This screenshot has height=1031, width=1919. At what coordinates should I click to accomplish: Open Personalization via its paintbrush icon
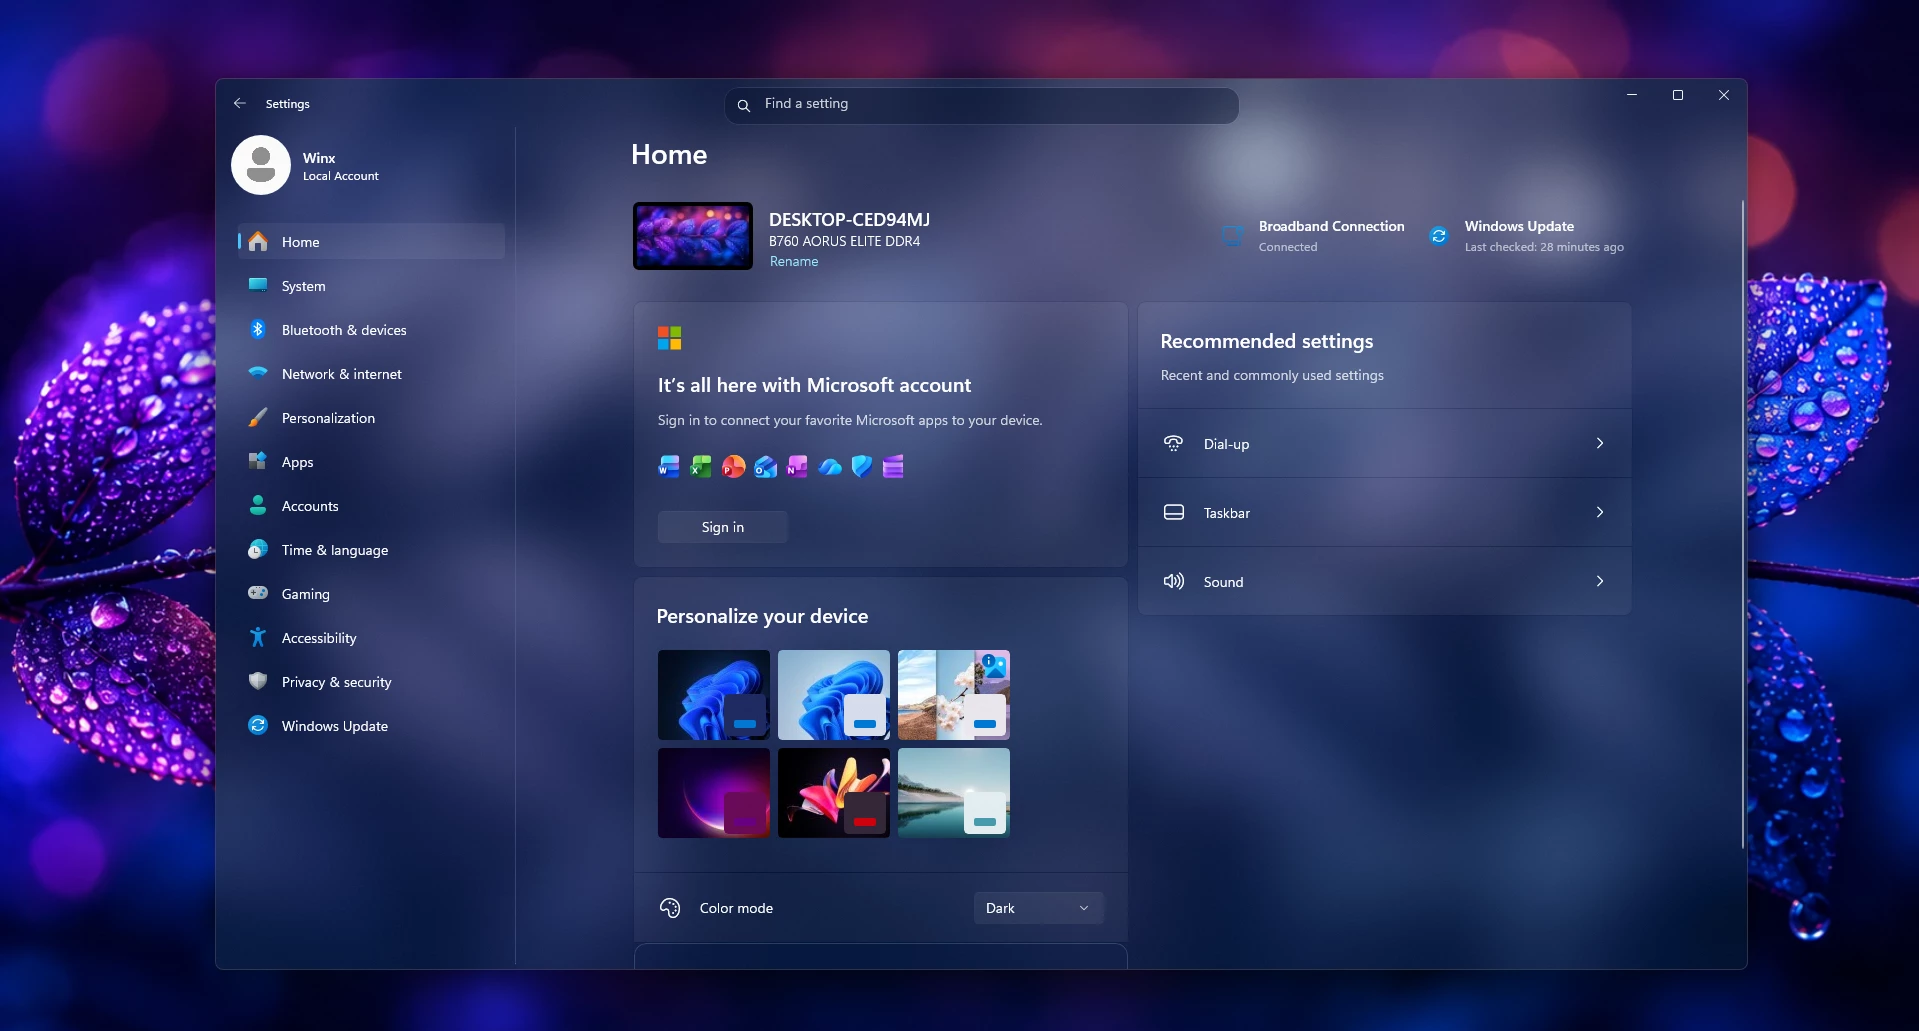(x=258, y=417)
